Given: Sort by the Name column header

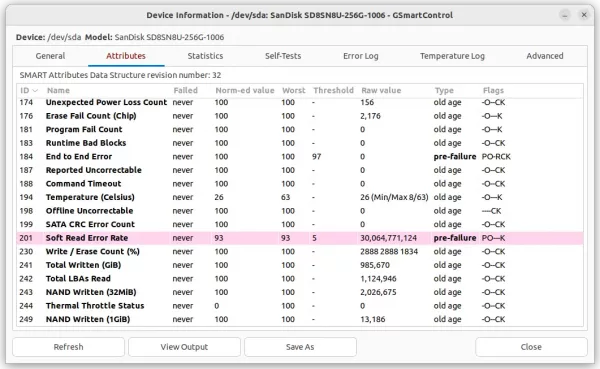Looking at the screenshot, I should [58, 91].
